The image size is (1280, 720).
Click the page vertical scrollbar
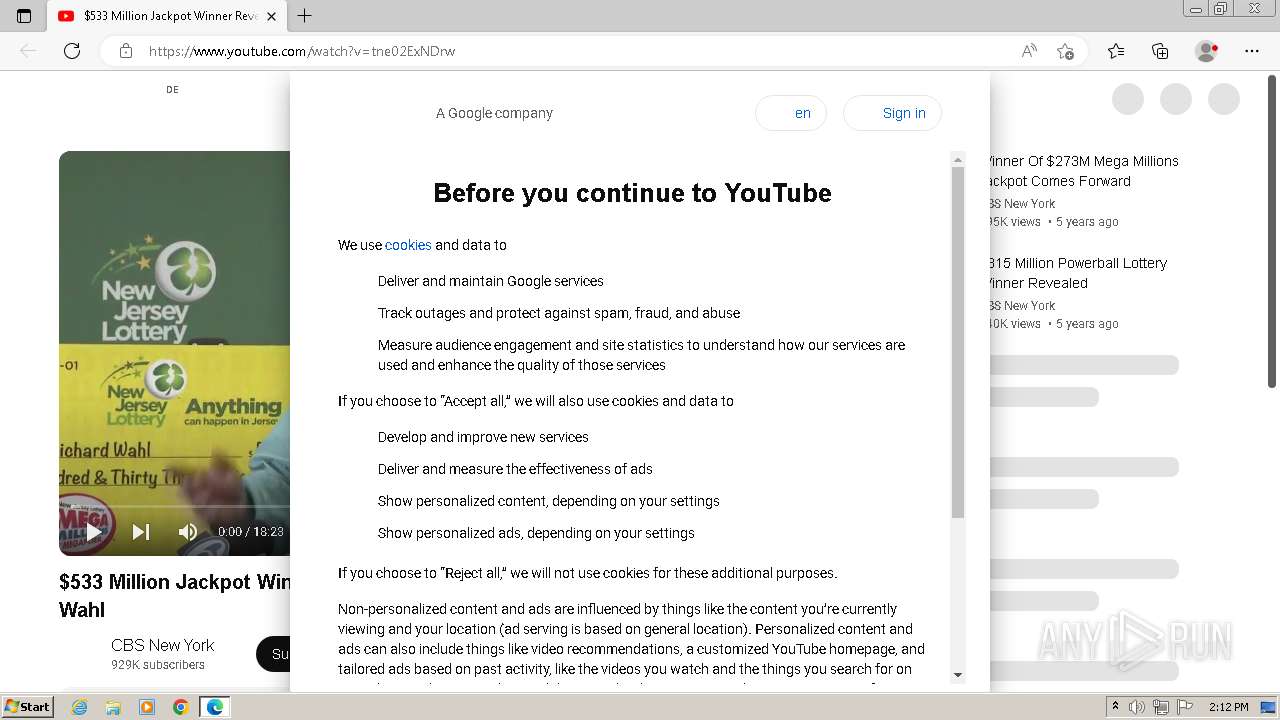(x=1272, y=230)
